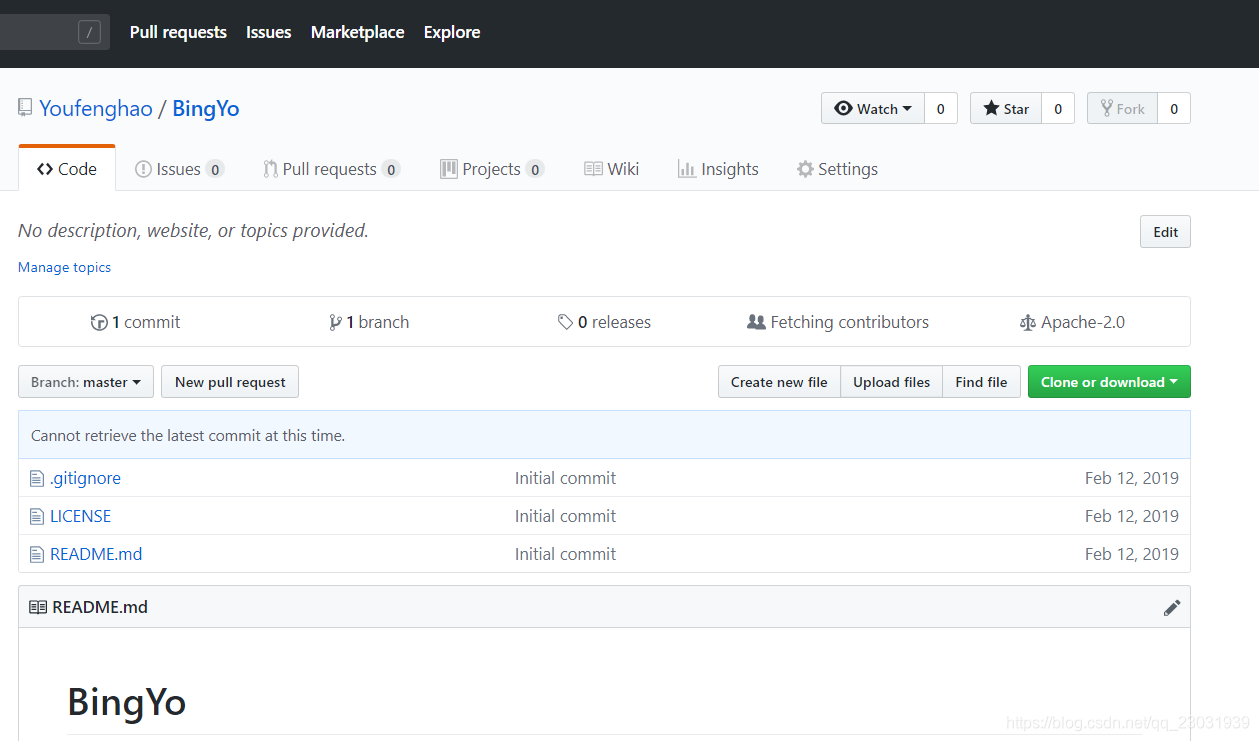The width and height of the screenshot is (1259, 741).
Task: Click Upload files button
Action: point(891,382)
